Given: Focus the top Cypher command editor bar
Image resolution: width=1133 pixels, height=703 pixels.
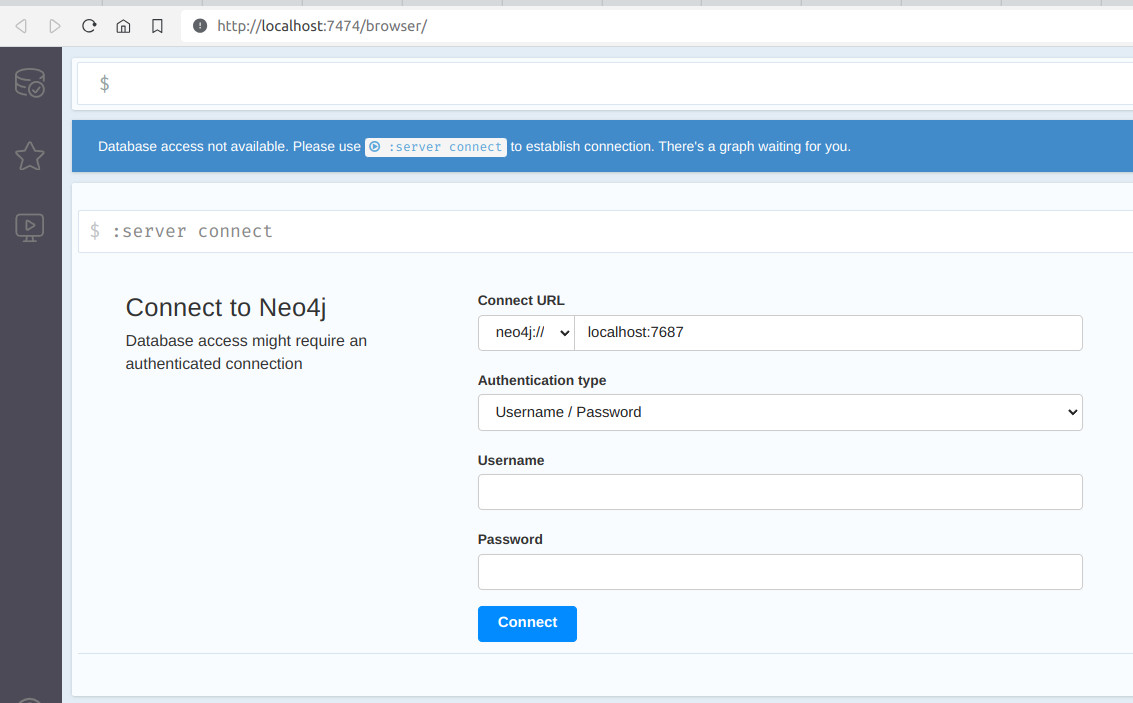Looking at the screenshot, I should tap(606, 84).
